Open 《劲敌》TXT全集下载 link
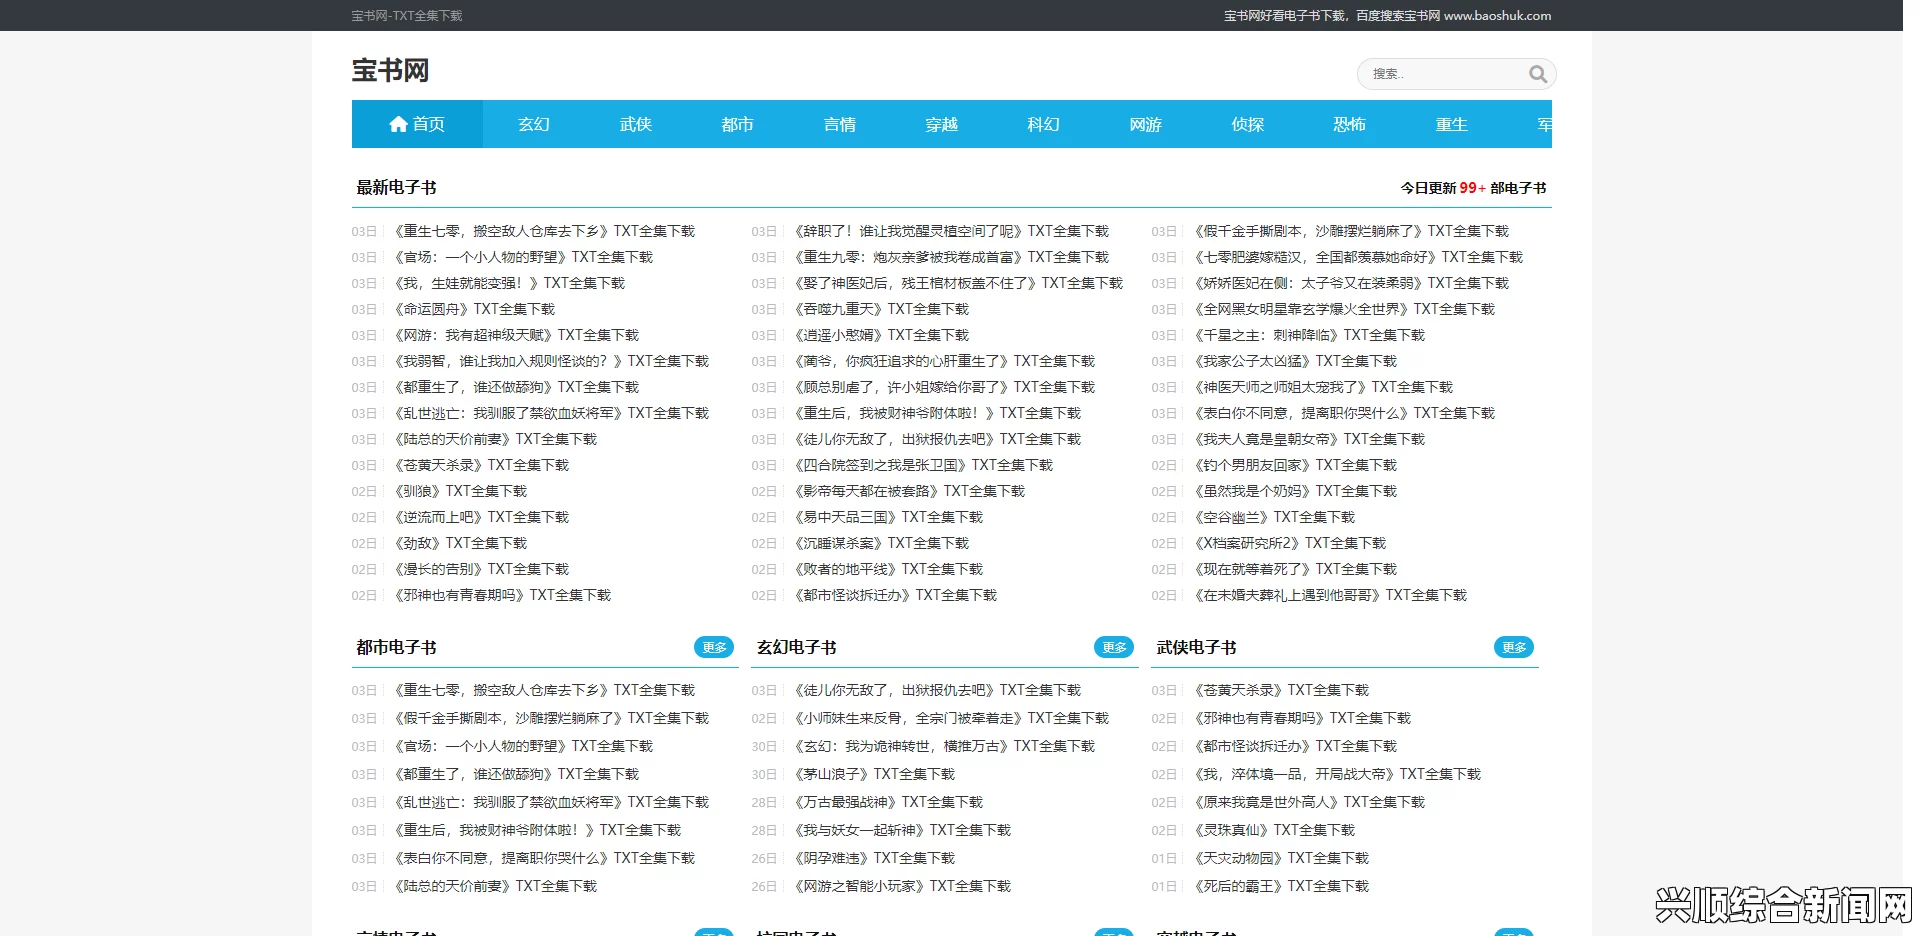This screenshot has width=1920, height=936. pyautogui.click(x=458, y=543)
